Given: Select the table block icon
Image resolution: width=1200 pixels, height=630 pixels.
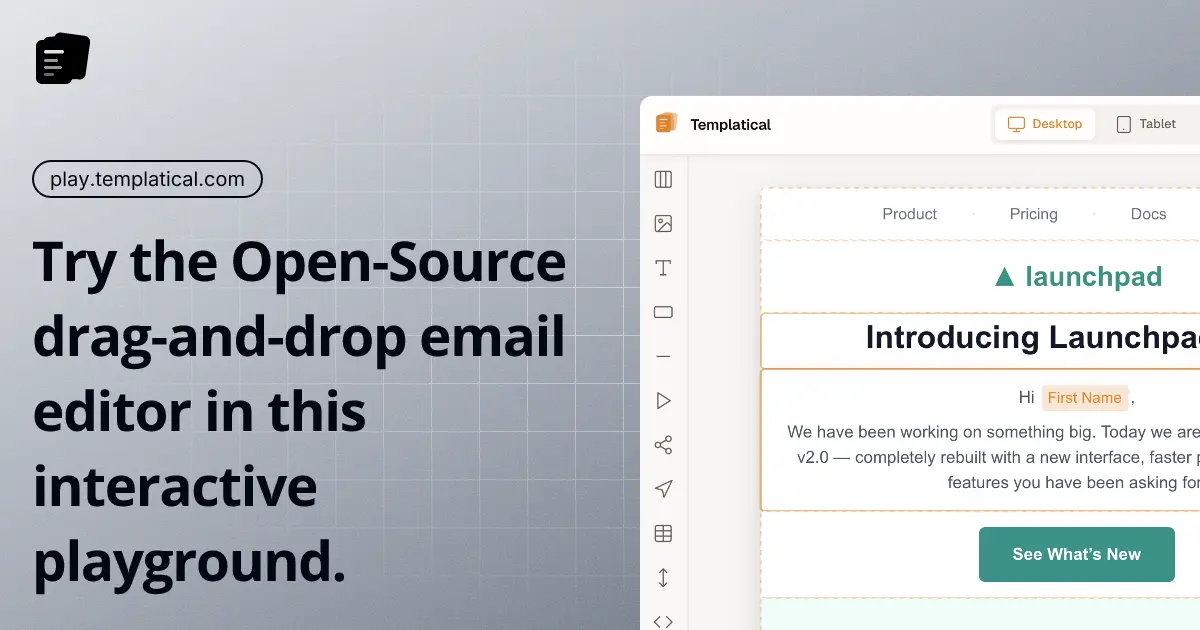Looking at the screenshot, I should click(x=663, y=533).
